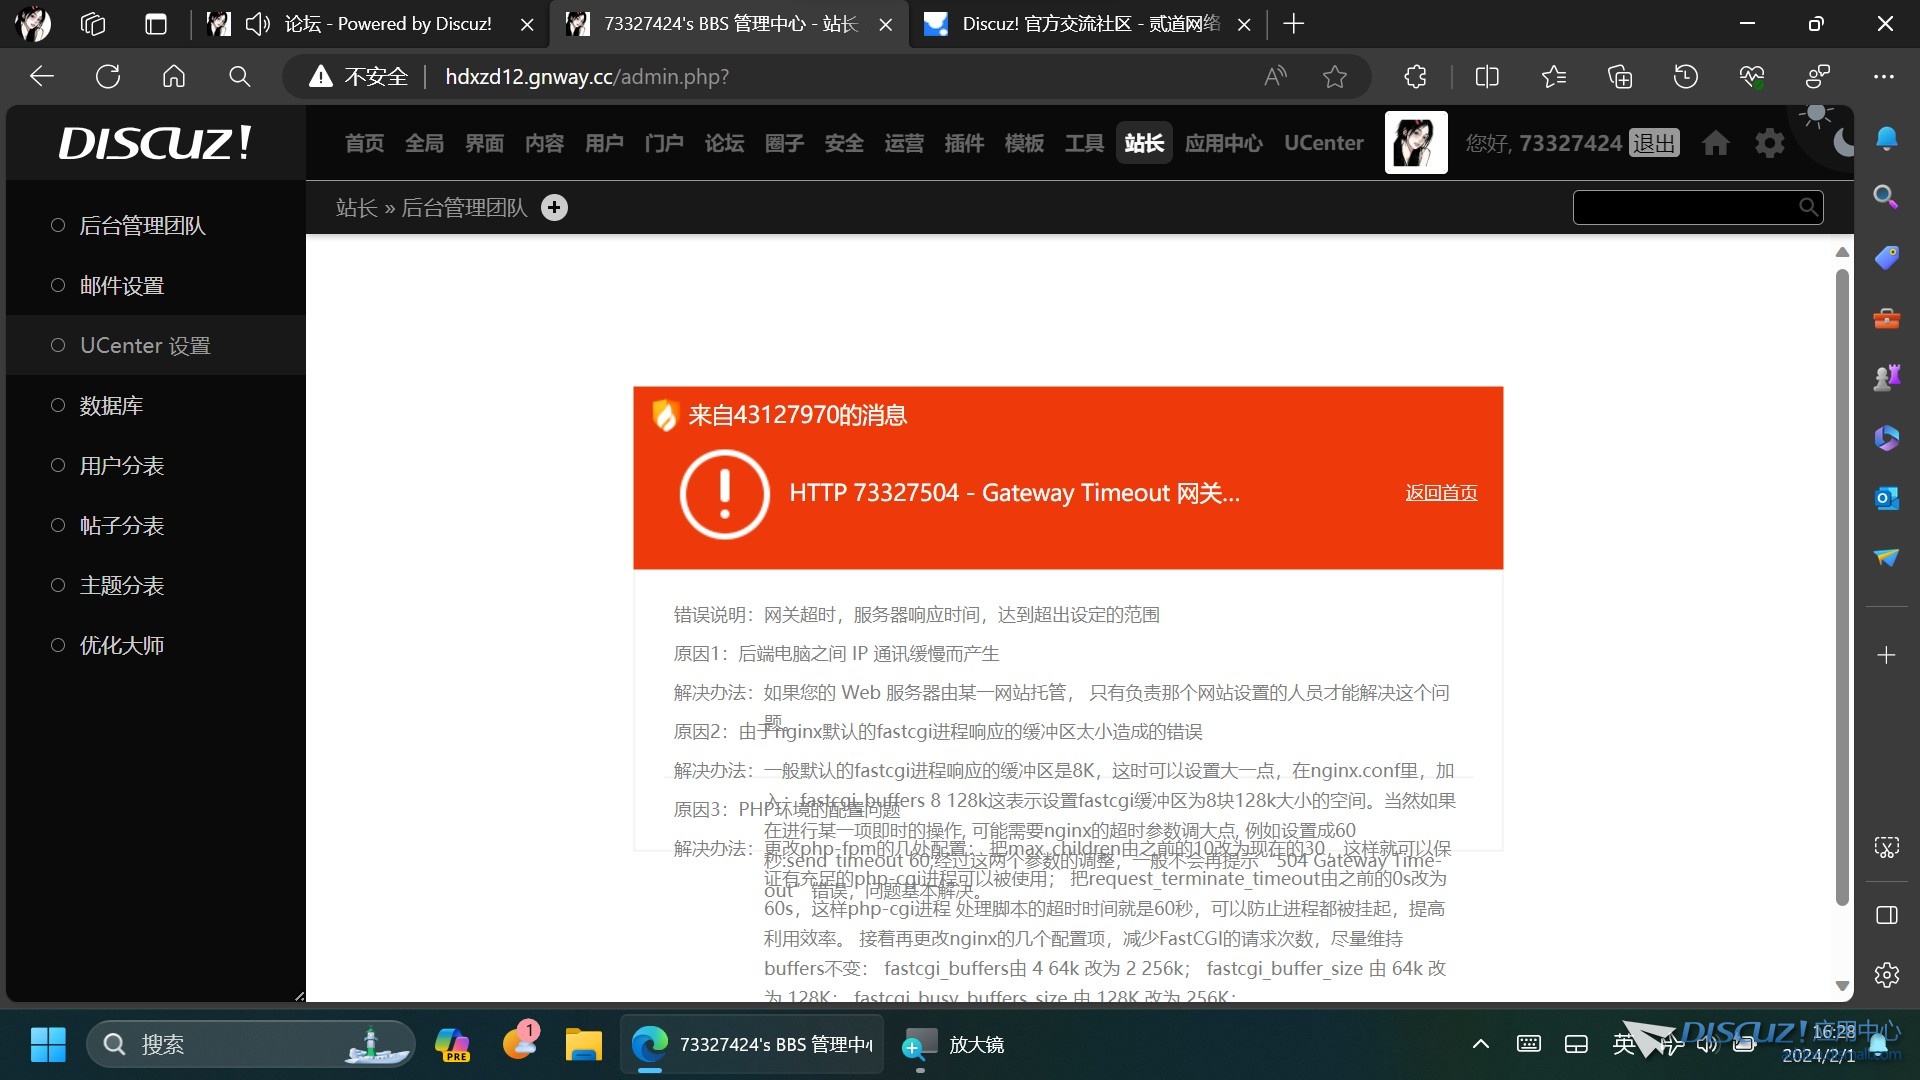Open 论坛 admin menu item

pos(725,143)
